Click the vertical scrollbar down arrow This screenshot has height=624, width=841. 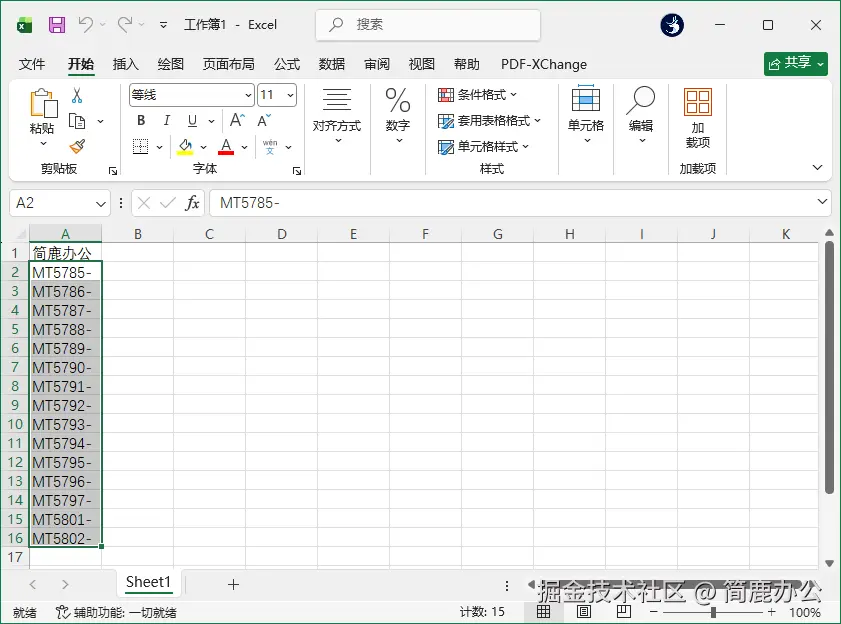pyautogui.click(x=829, y=563)
